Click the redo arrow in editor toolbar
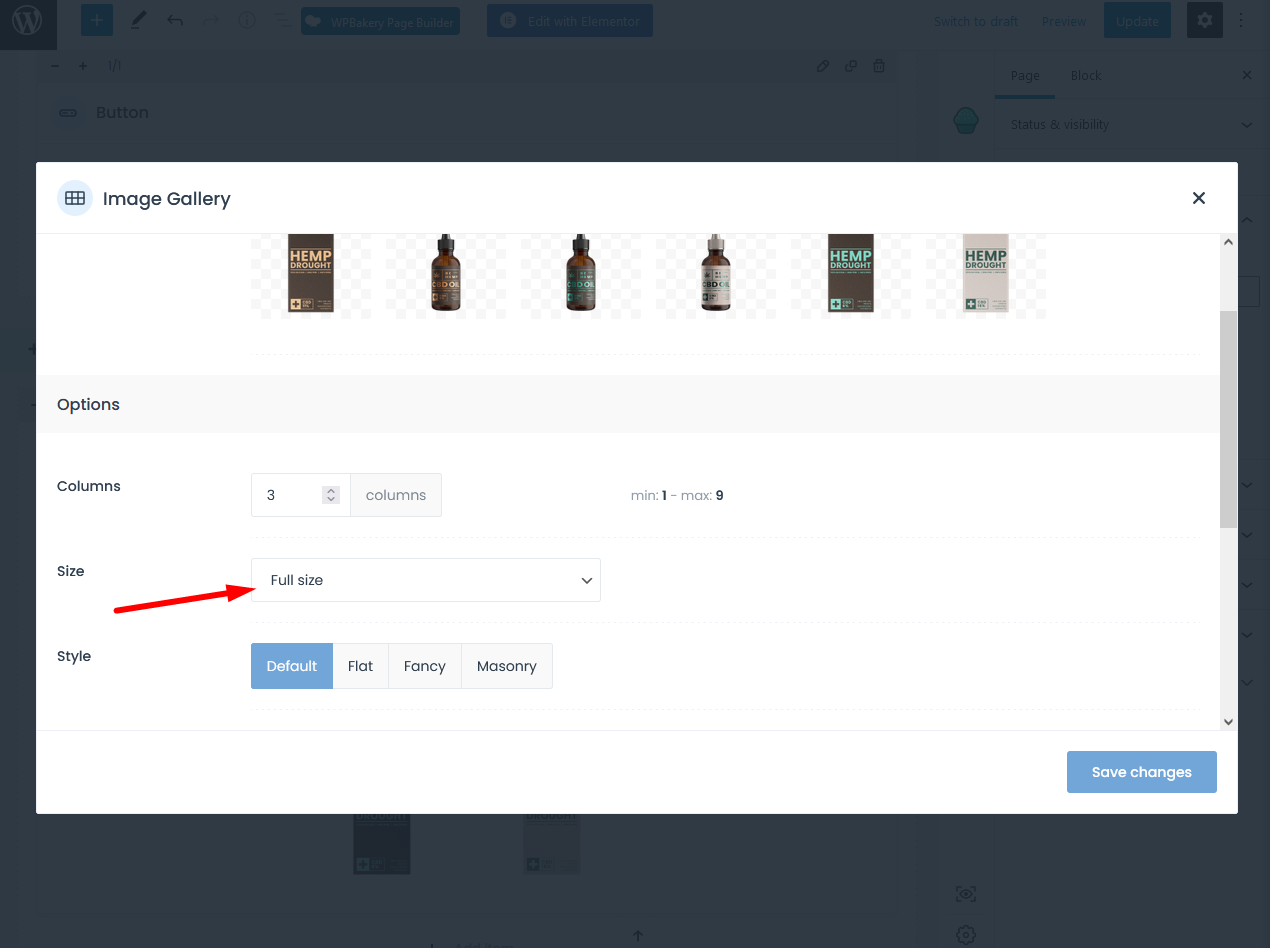 [211, 20]
